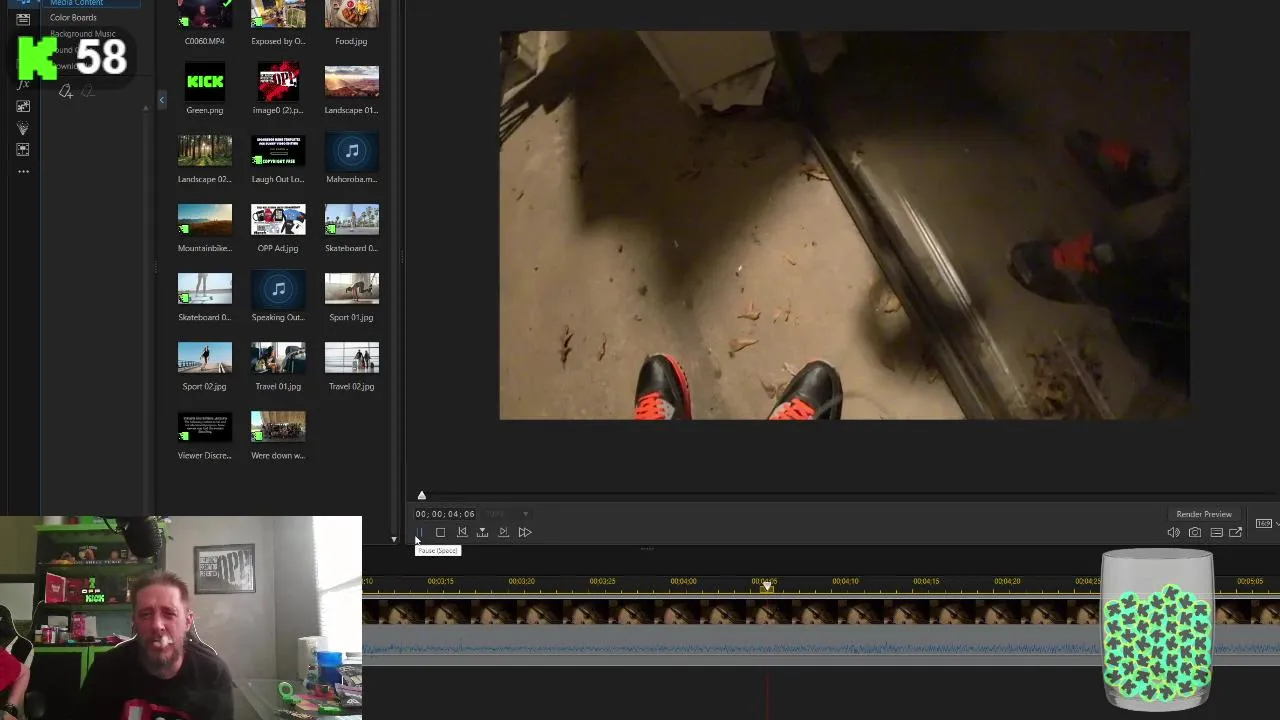Select the Landscape 02 forest thumbnail

pos(205,151)
